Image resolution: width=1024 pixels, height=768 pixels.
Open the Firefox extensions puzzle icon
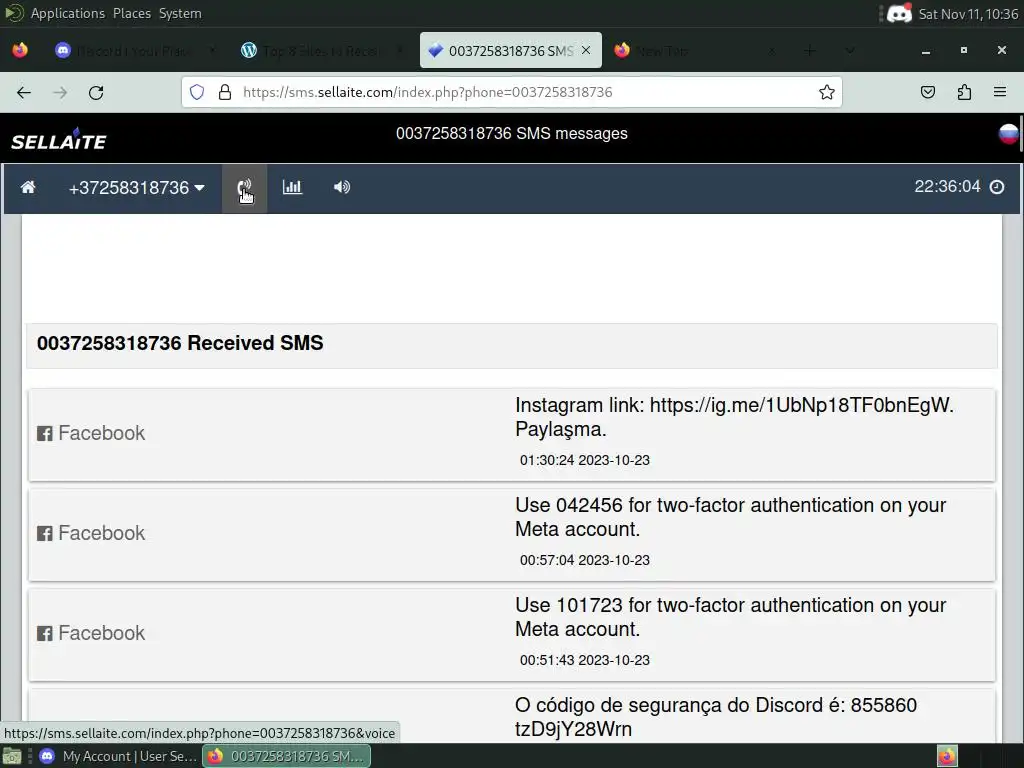964,92
